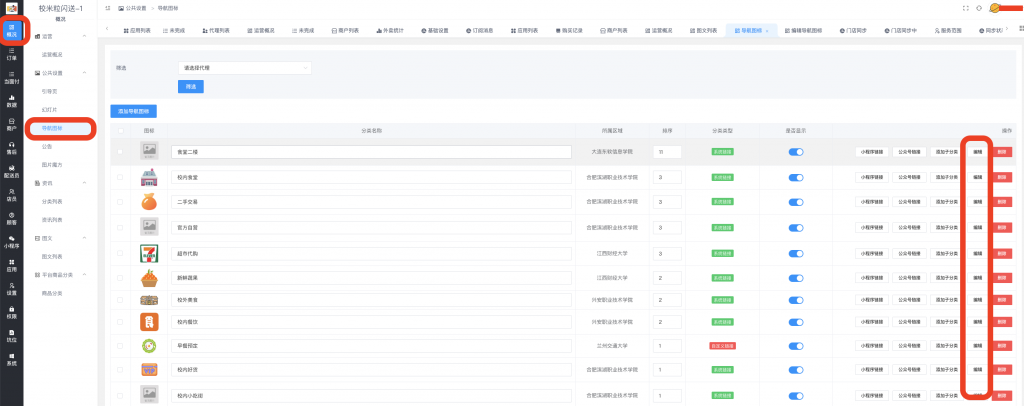Image resolution: width=1024 pixels, height=406 pixels.
Task: Click the 7-Eleven icon for 超市代购
Action: [x=149, y=253]
